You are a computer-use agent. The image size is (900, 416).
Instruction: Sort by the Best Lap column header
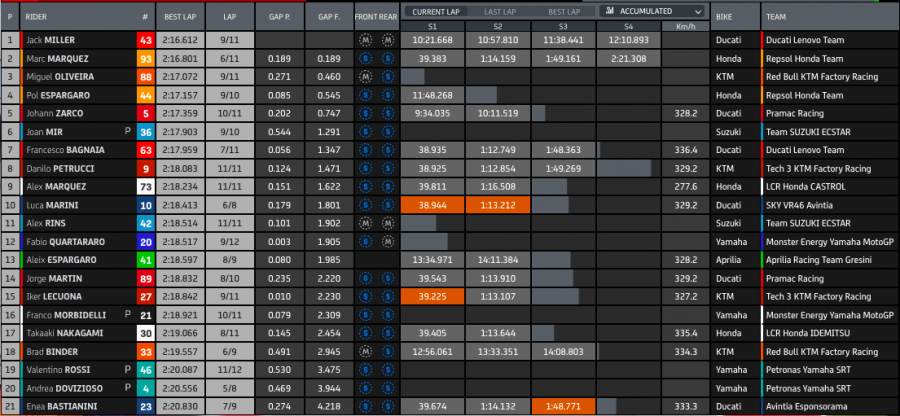point(181,18)
